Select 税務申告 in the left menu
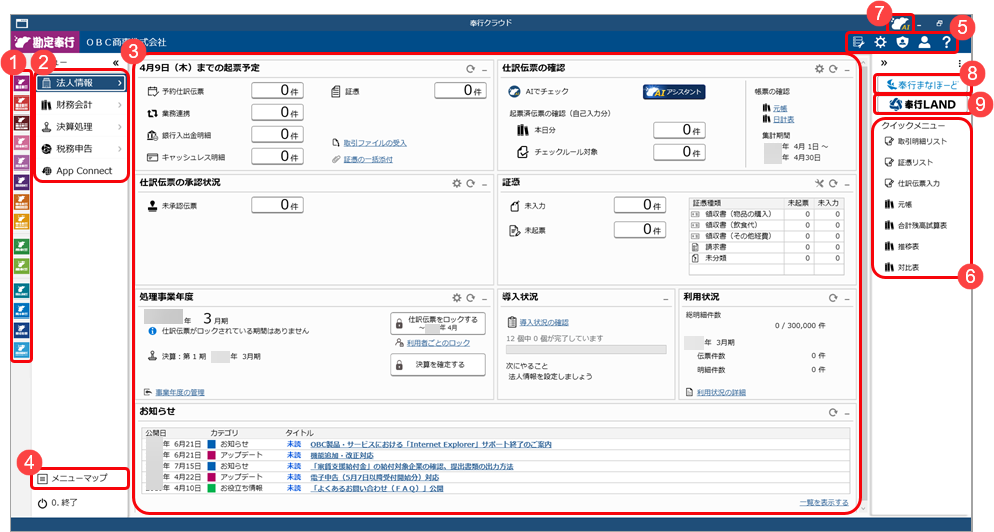The width and height of the screenshot is (994, 532). pyautogui.click(x=81, y=149)
